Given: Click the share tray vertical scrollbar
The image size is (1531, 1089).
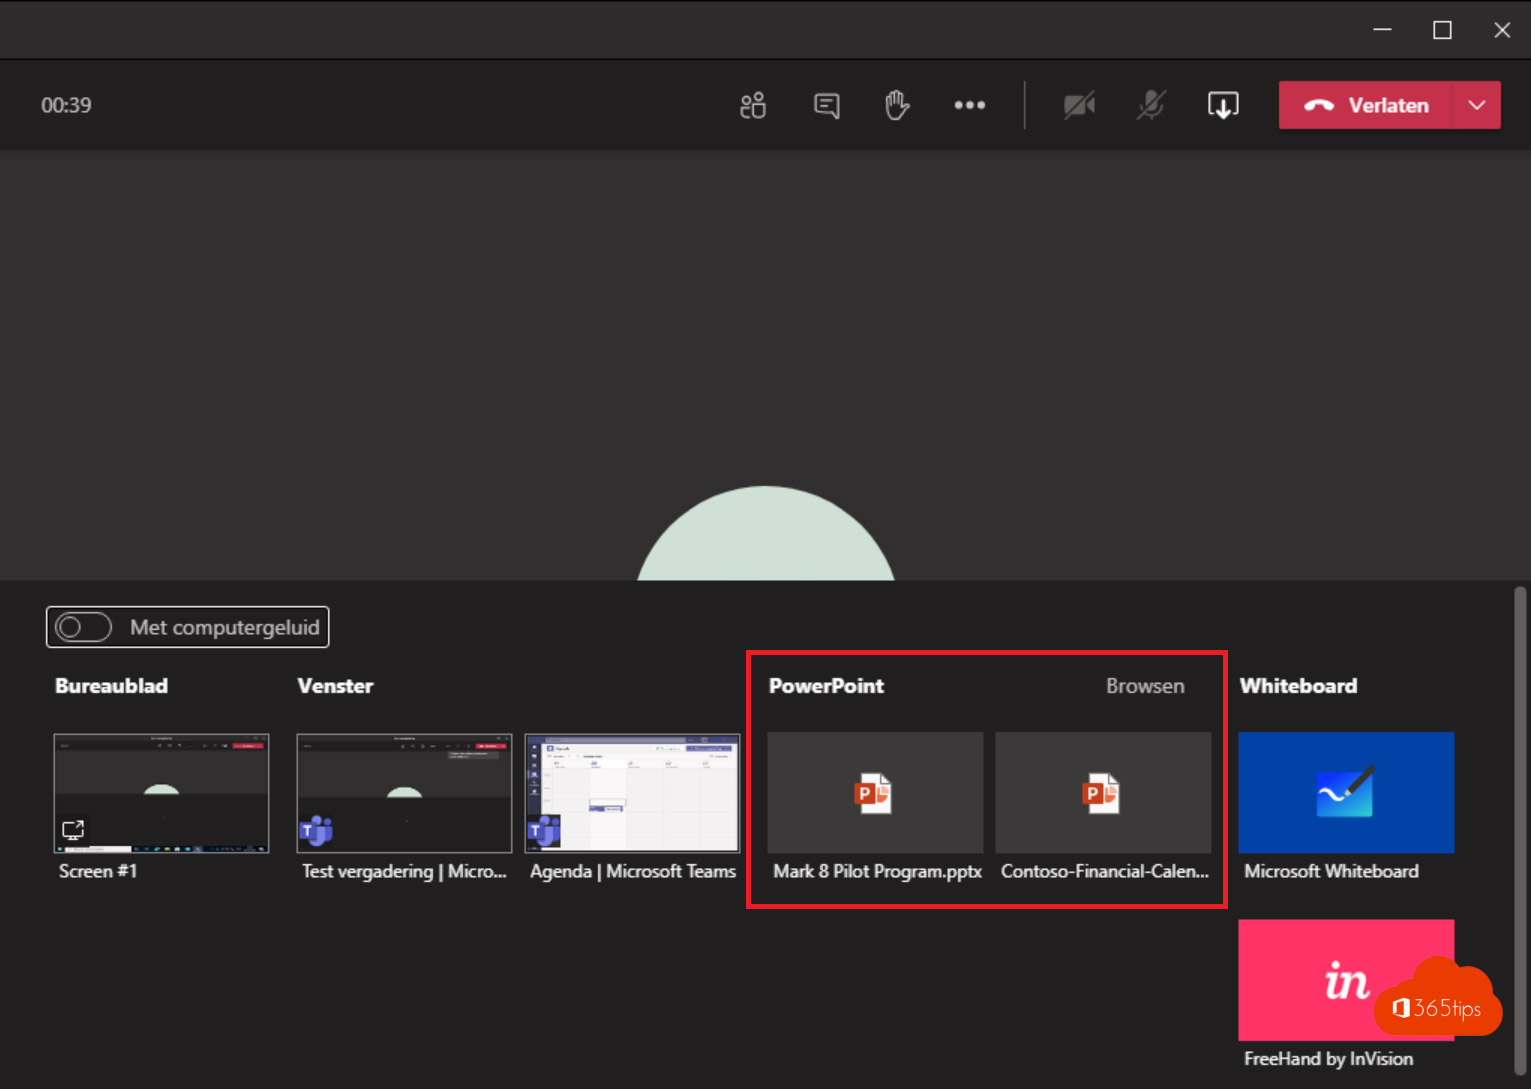Looking at the screenshot, I should pyautogui.click(x=1520, y=830).
